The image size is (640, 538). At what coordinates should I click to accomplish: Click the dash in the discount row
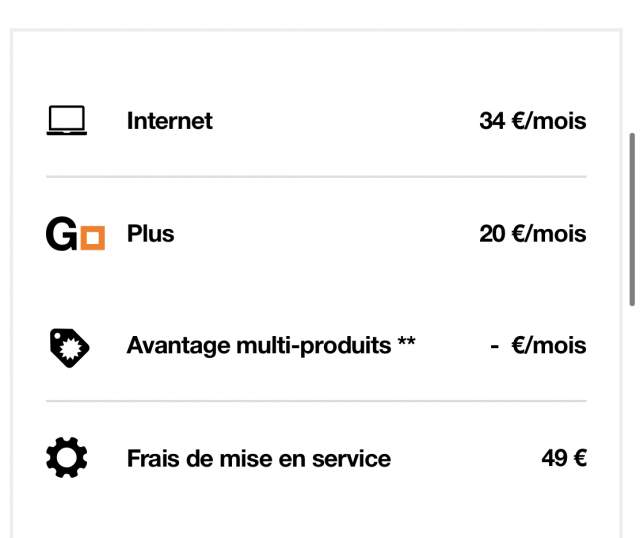[x=494, y=346]
